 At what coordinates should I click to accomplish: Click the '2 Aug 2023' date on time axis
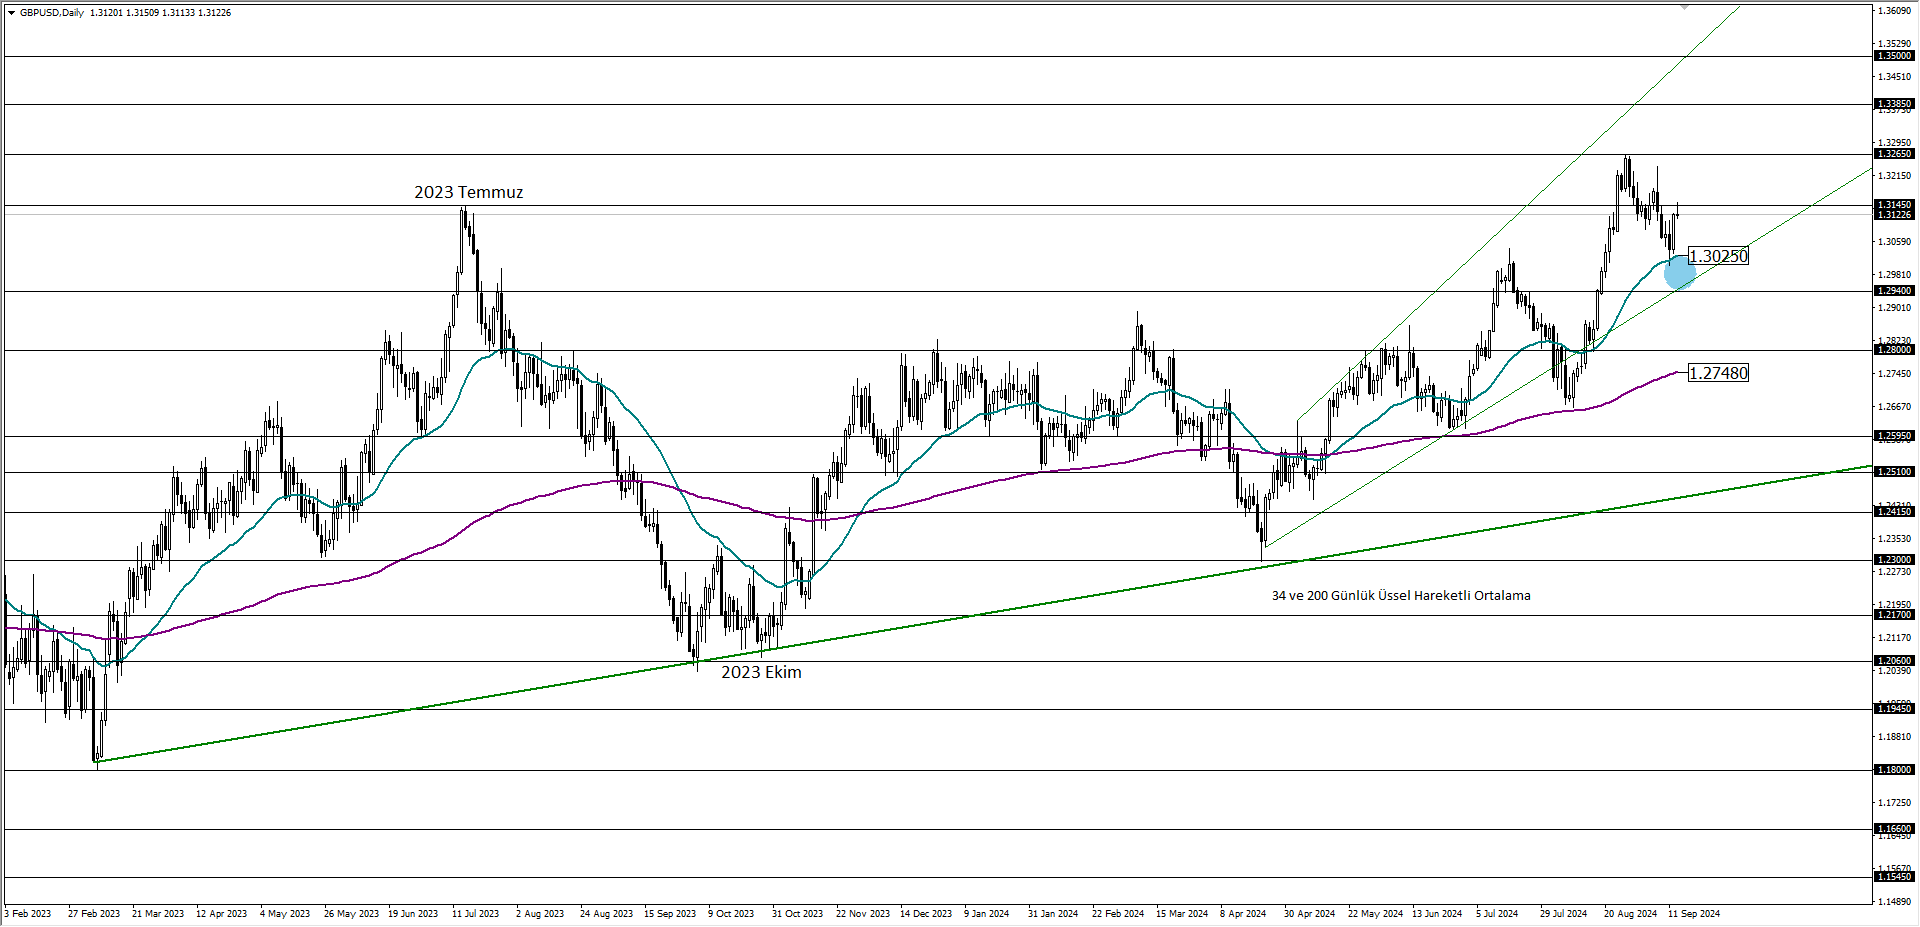(540, 914)
